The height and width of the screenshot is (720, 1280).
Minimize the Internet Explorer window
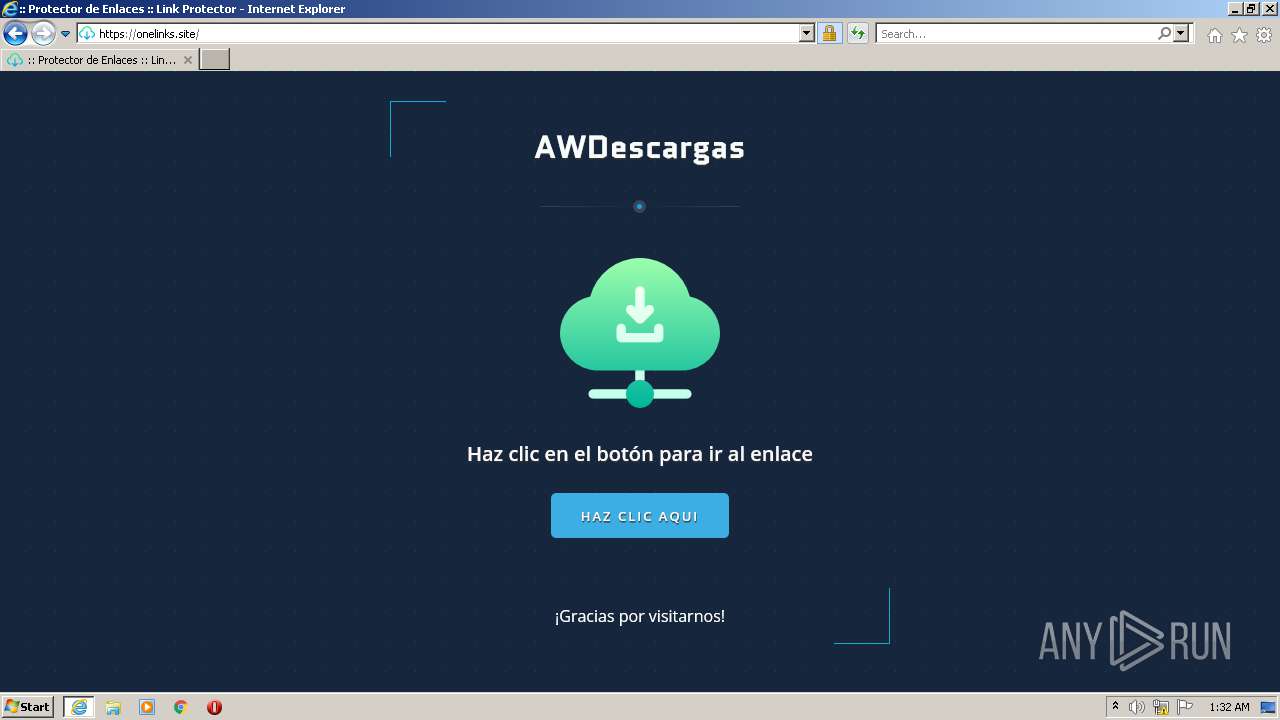point(1234,9)
